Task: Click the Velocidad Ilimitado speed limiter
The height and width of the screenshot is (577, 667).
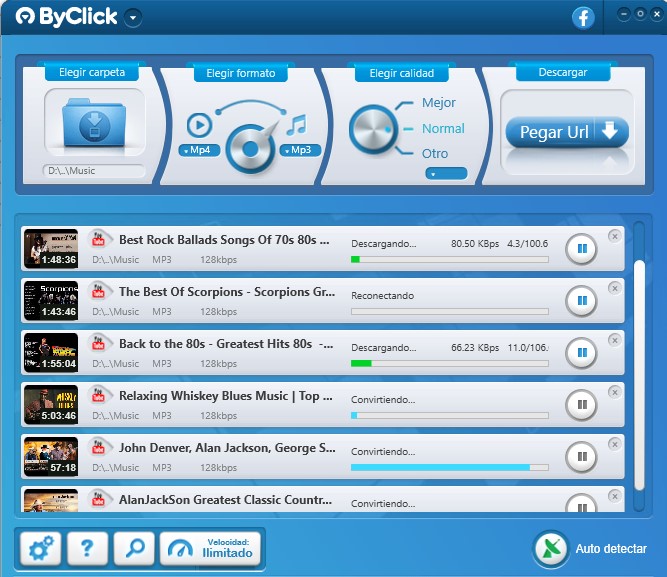Action: coord(211,548)
